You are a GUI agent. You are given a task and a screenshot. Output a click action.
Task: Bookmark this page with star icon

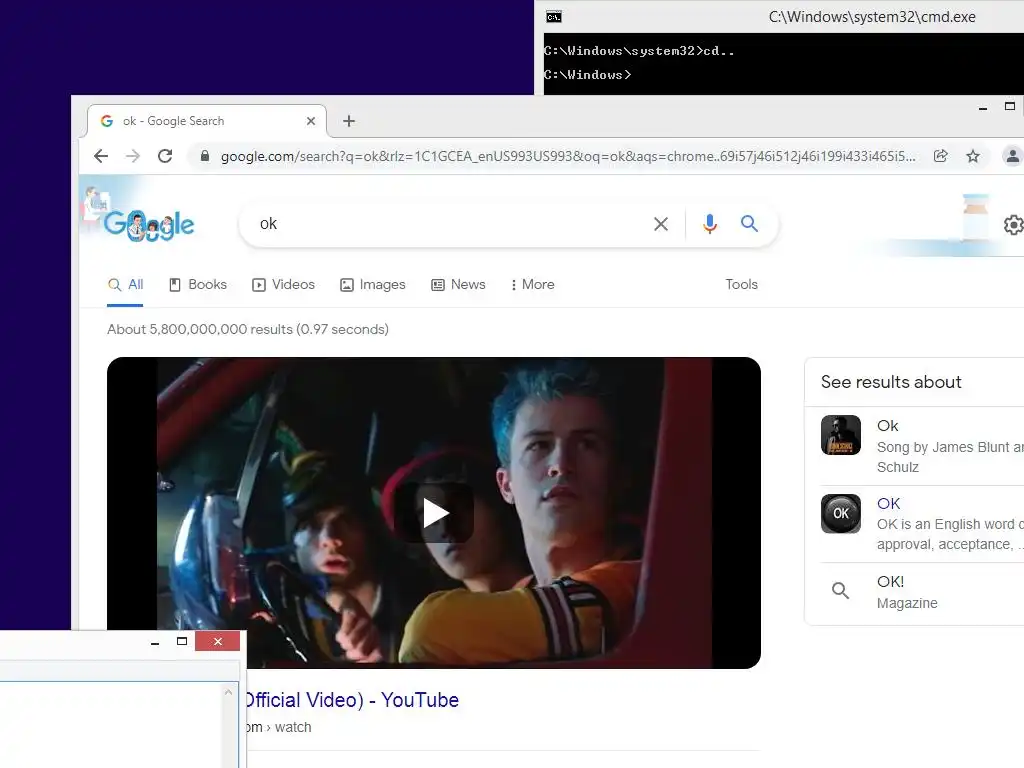(x=973, y=156)
